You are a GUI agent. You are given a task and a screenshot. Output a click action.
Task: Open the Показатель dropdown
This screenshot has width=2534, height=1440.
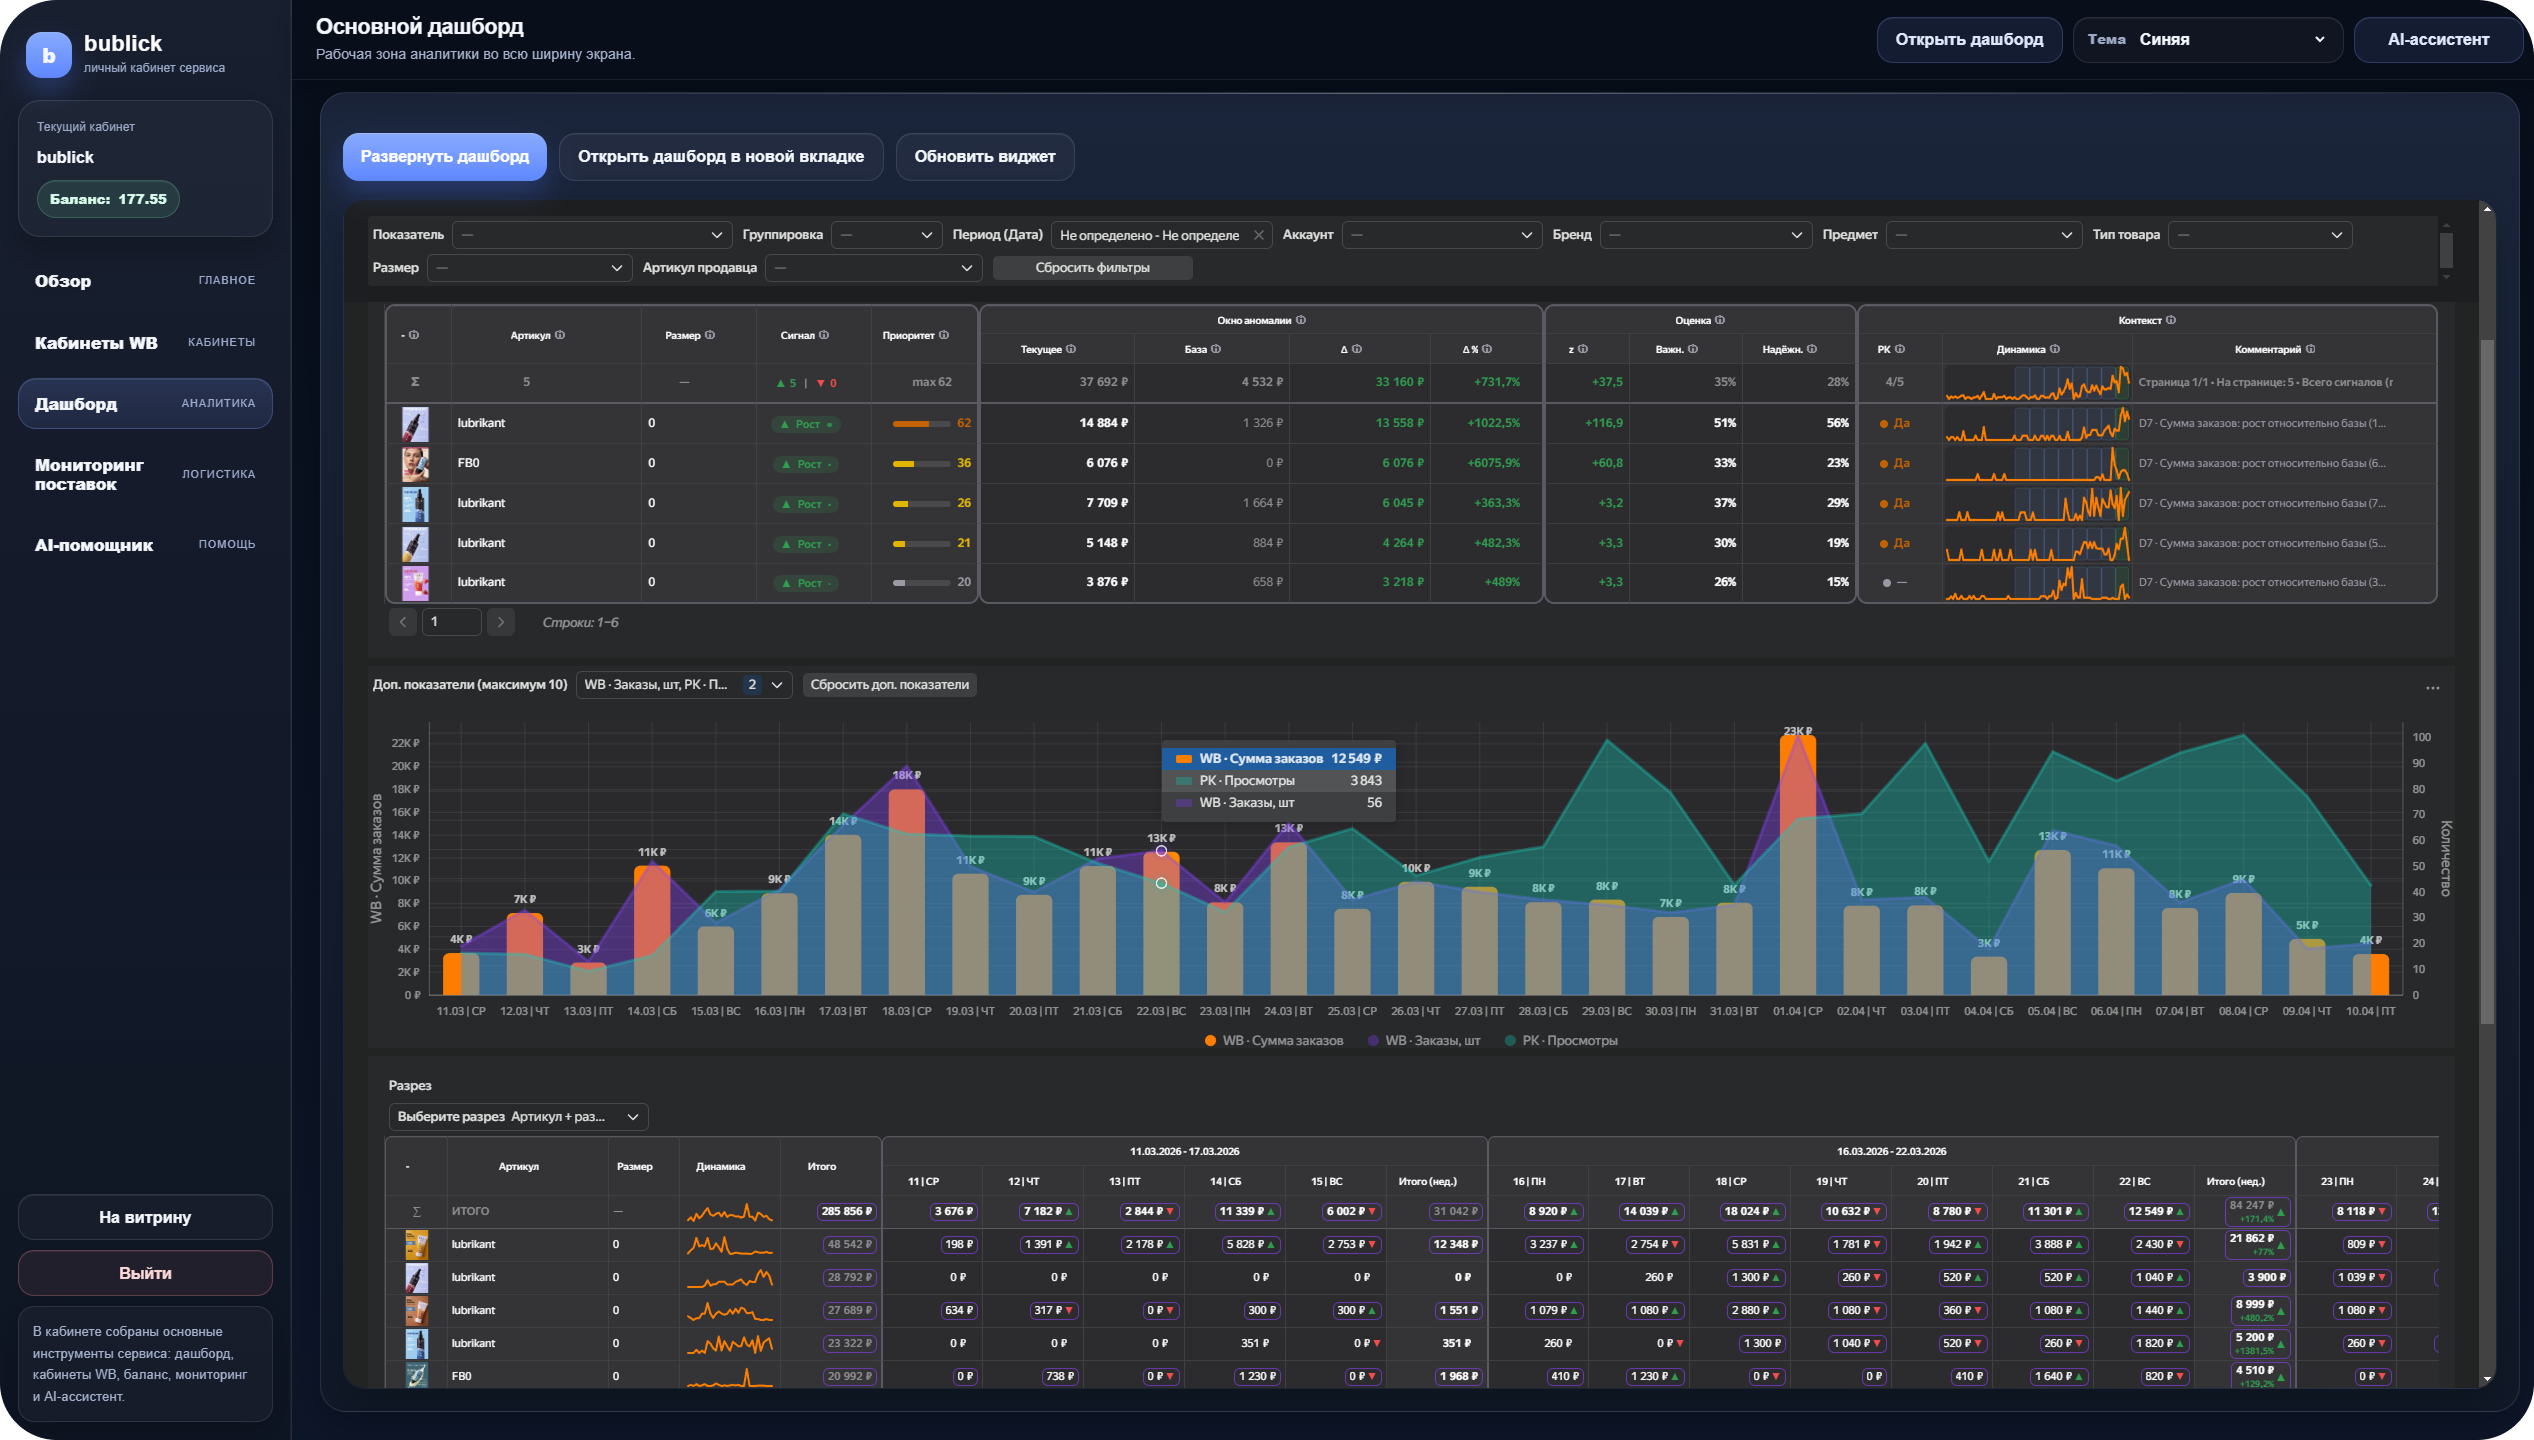pos(590,235)
